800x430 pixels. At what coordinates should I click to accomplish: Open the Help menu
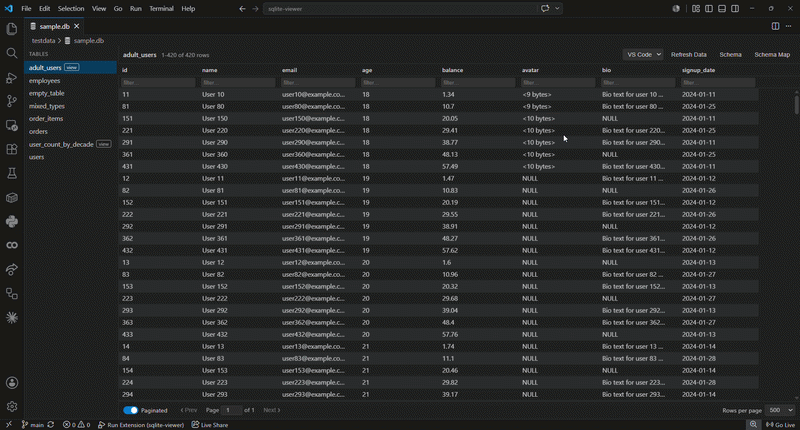pyautogui.click(x=188, y=9)
